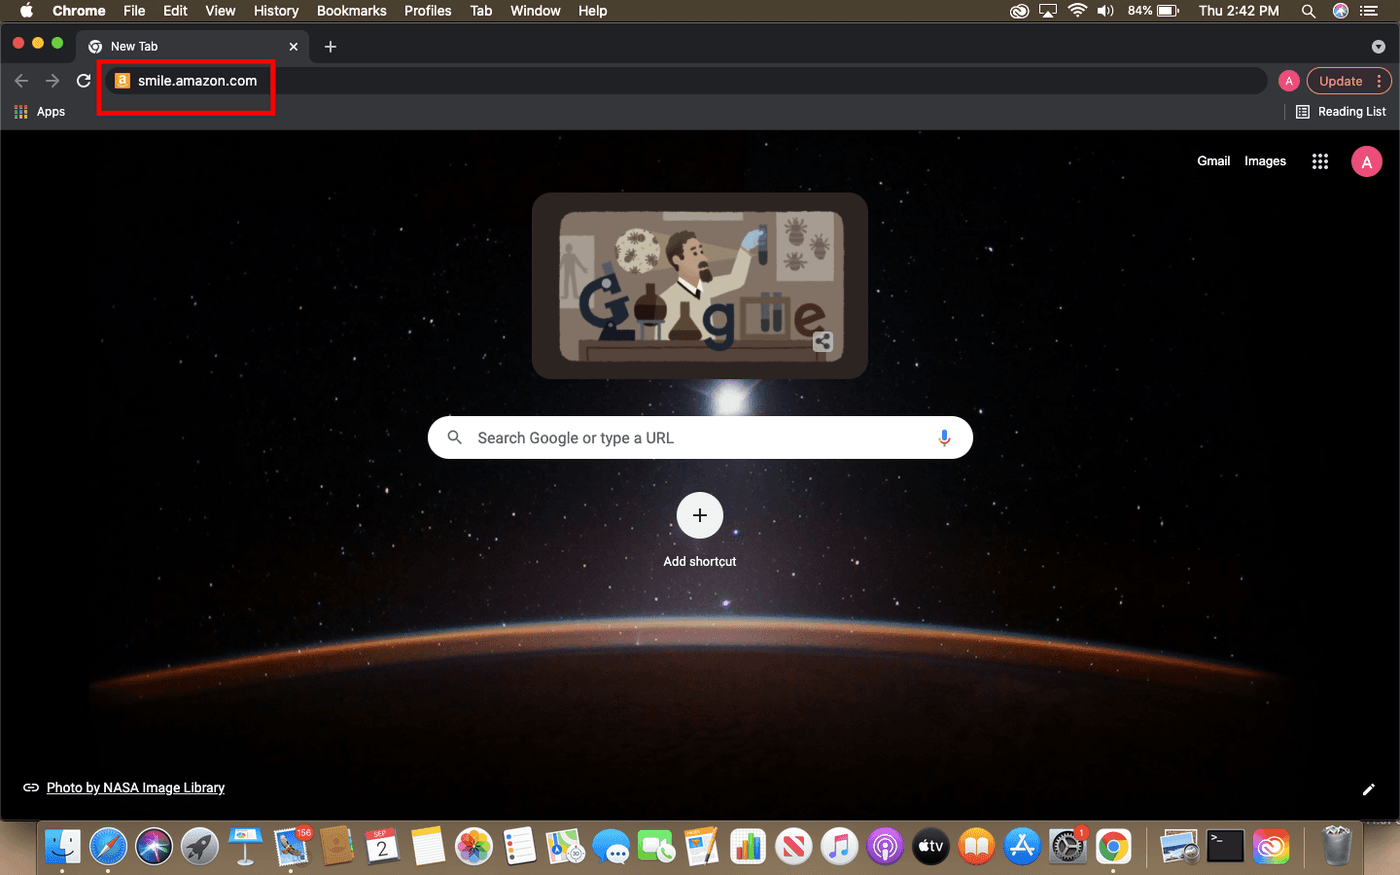Share the Google Doodle
This screenshot has width=1400, height=875.
(x=822, y=342)
